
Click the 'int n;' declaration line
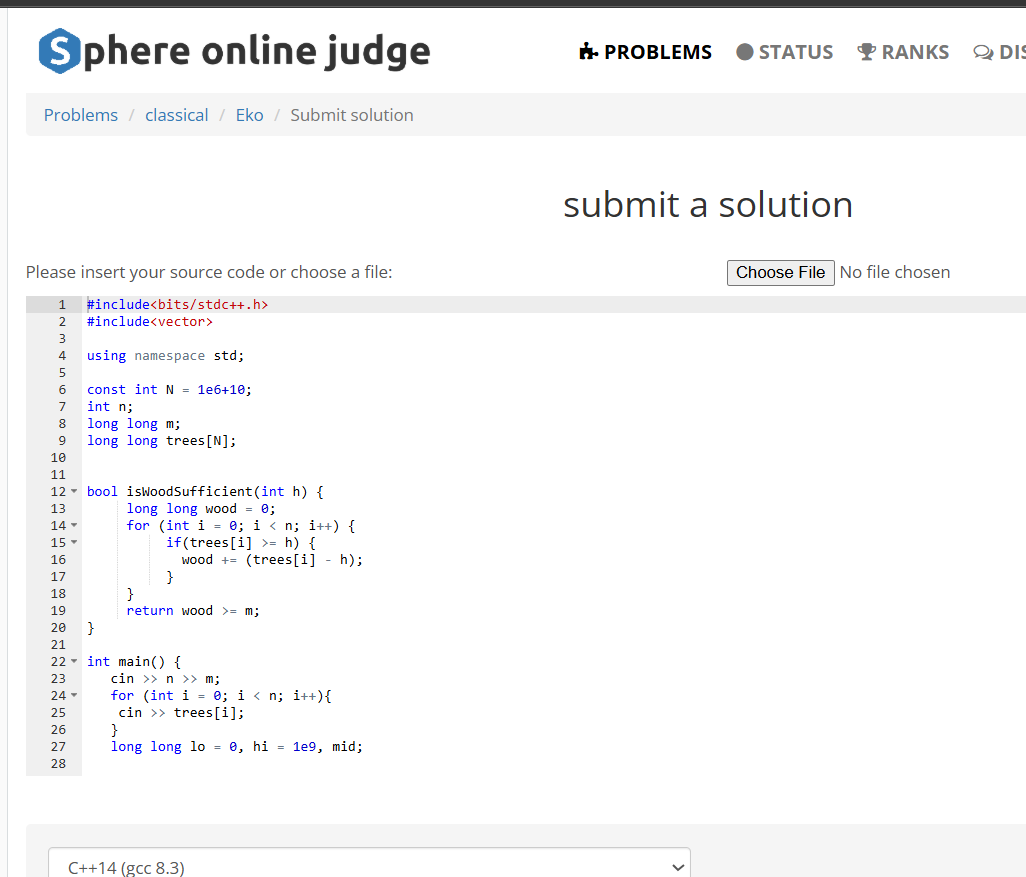tap(110, 406)
